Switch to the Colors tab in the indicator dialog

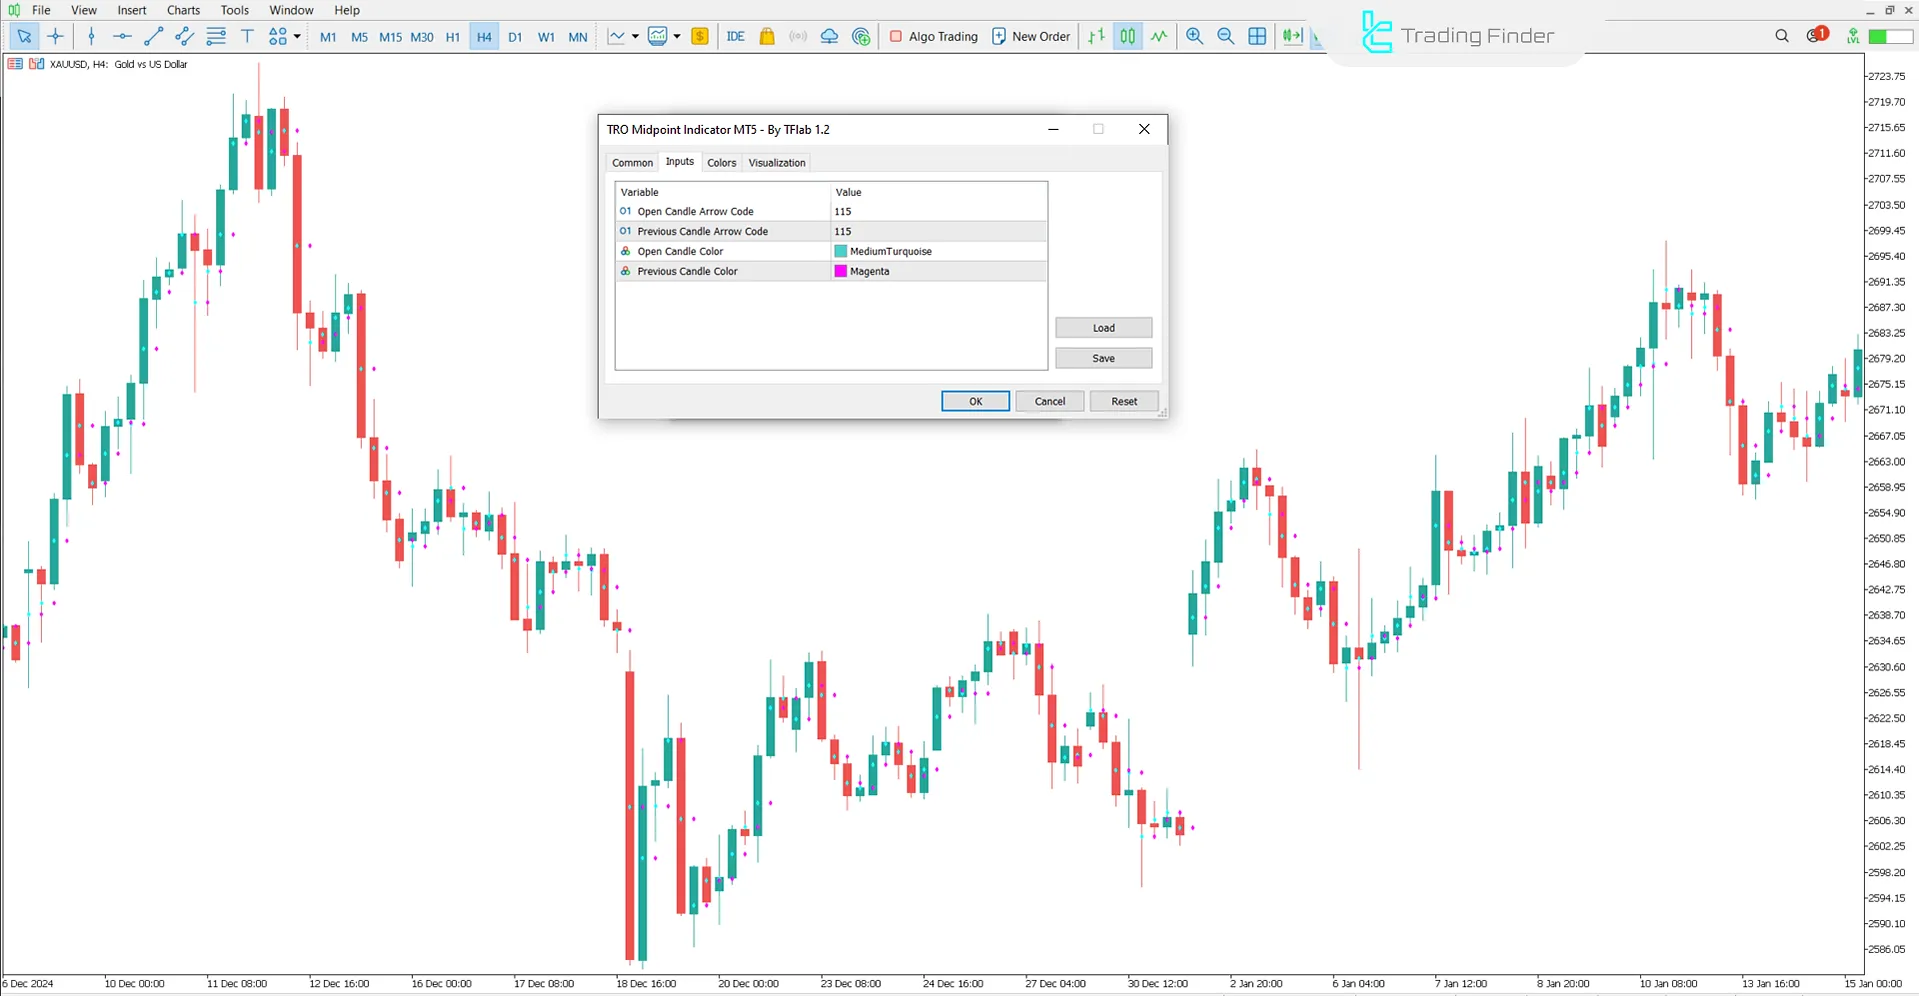721,162
